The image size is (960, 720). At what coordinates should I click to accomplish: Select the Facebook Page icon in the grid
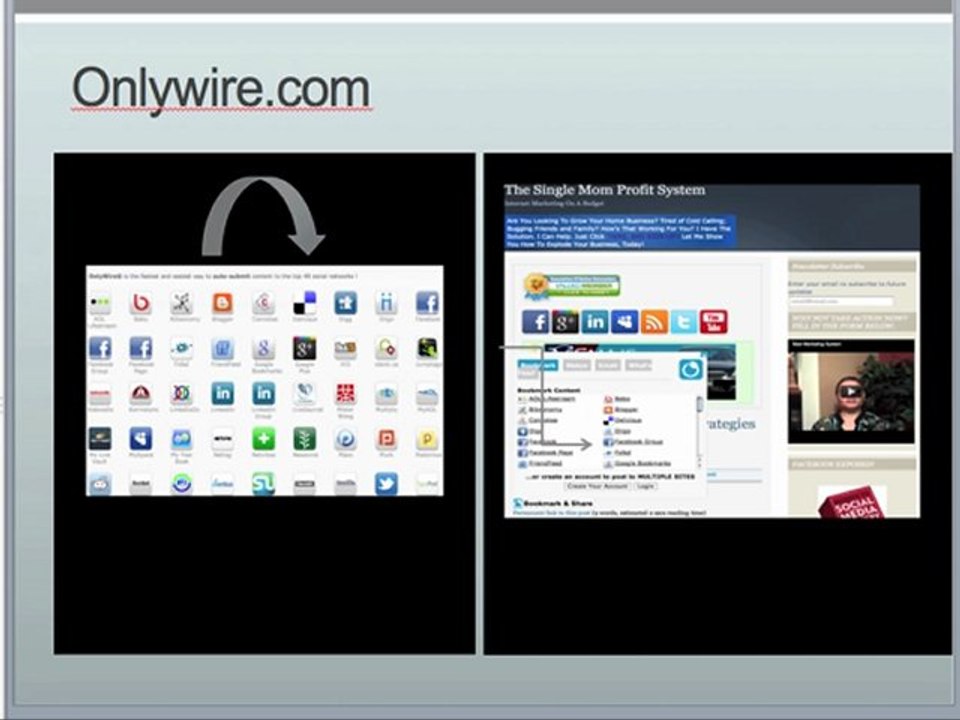tap(141, 348)
